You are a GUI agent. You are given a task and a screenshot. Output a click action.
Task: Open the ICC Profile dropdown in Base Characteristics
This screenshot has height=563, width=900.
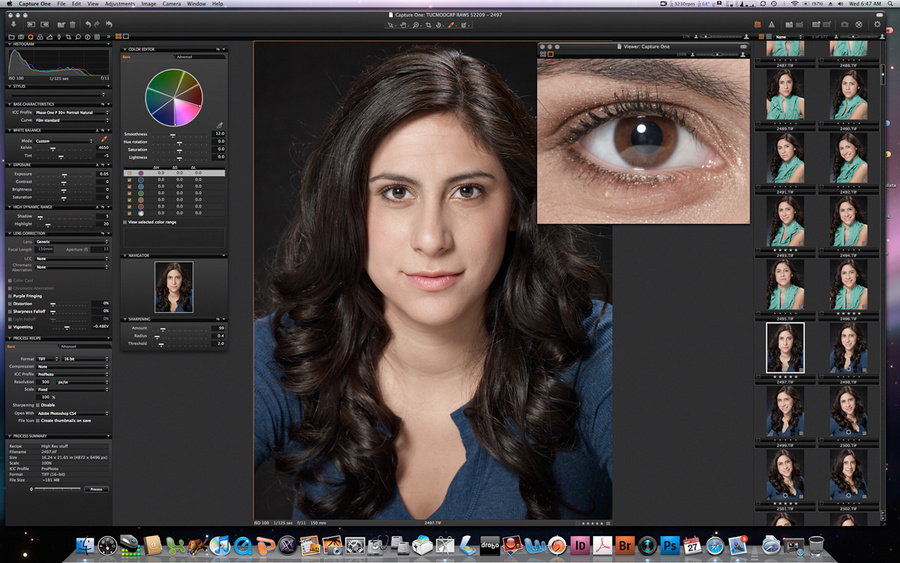point(70,112)
